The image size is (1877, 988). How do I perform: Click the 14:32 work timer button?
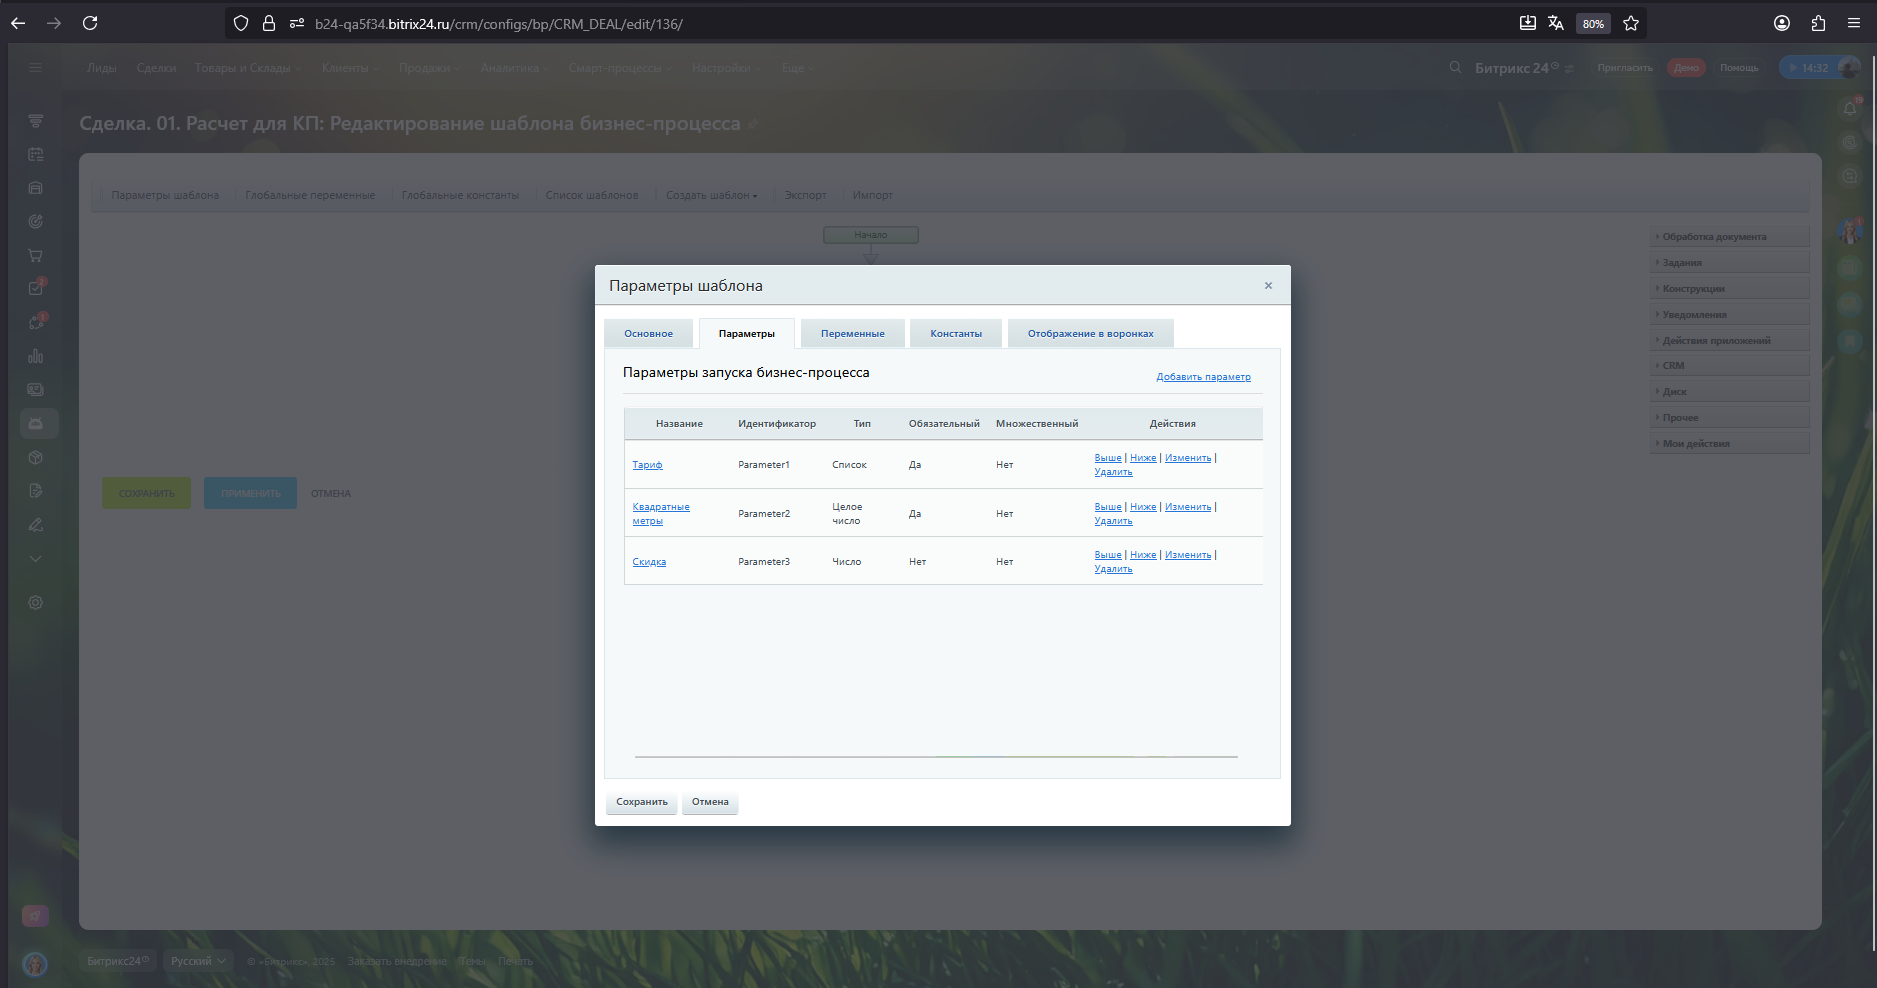pos(1810,68)
